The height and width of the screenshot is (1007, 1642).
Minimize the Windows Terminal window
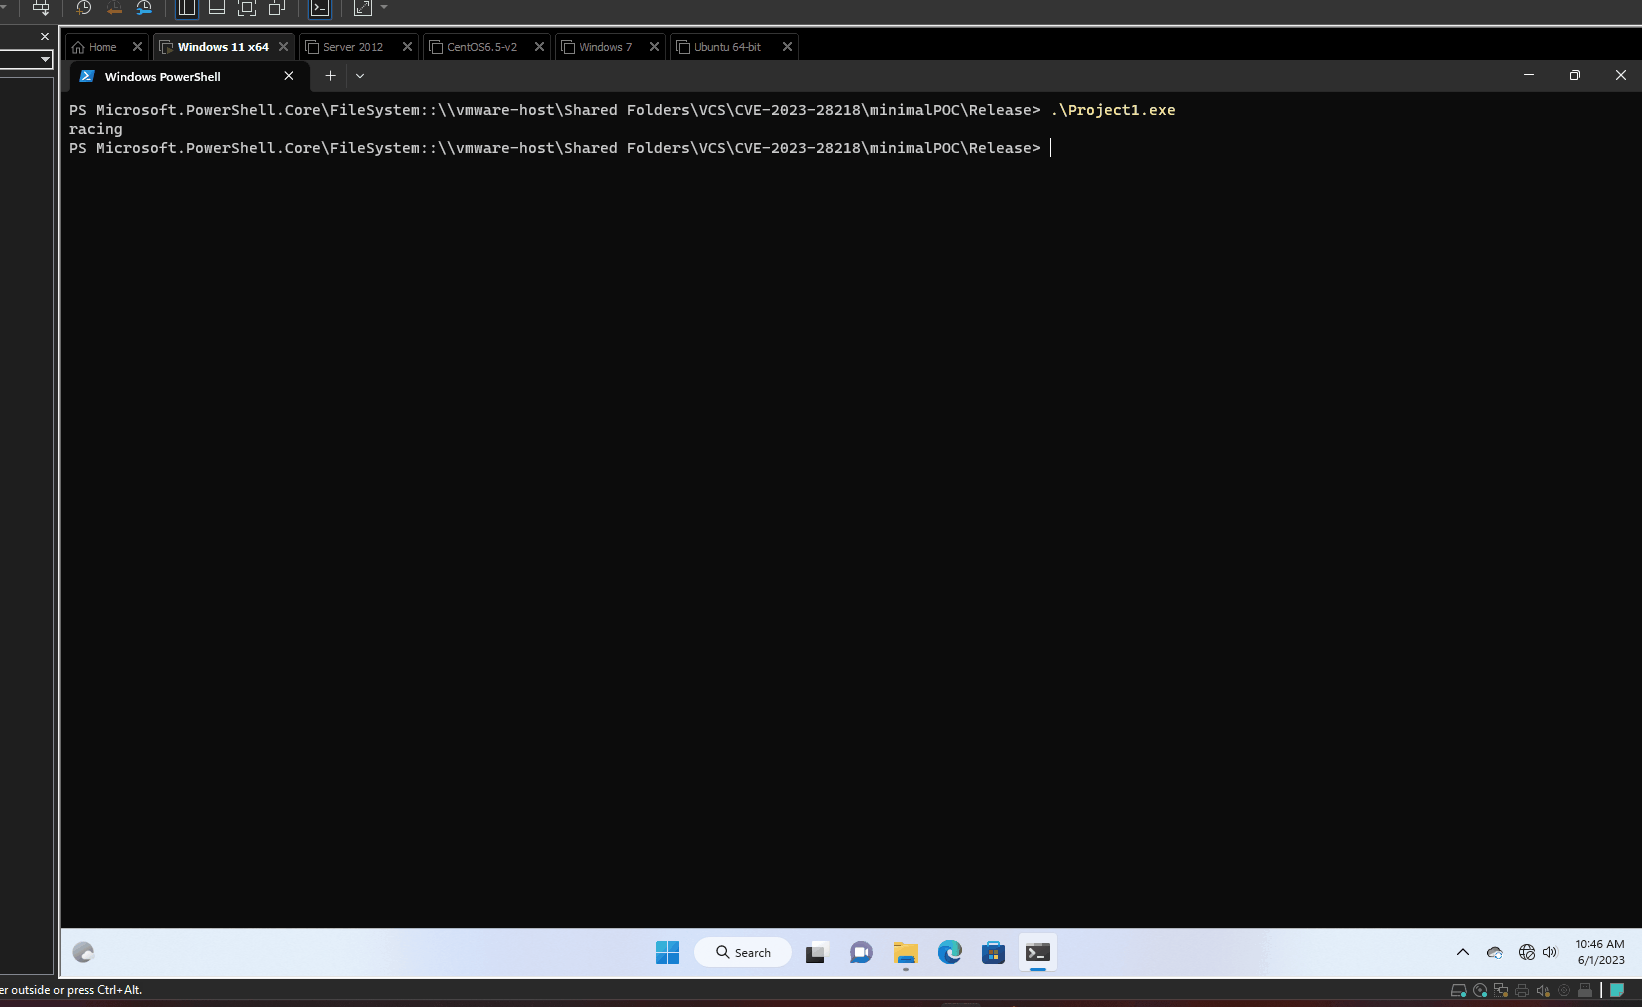[1529, 76]
